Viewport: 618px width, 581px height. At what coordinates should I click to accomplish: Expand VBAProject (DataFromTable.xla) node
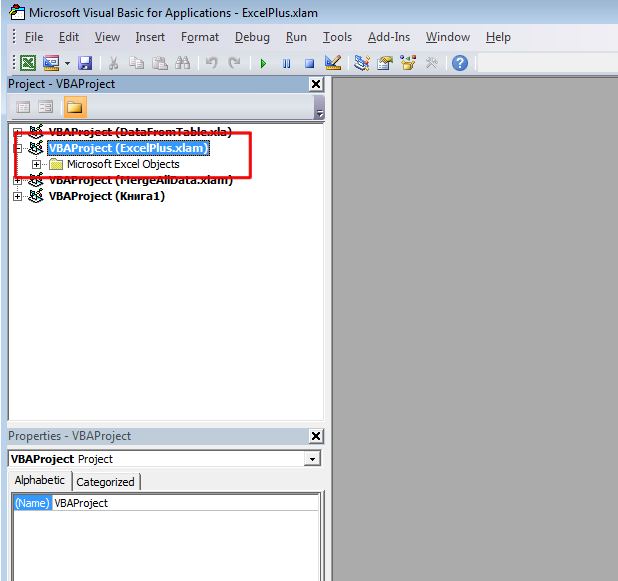click(17, 132)
